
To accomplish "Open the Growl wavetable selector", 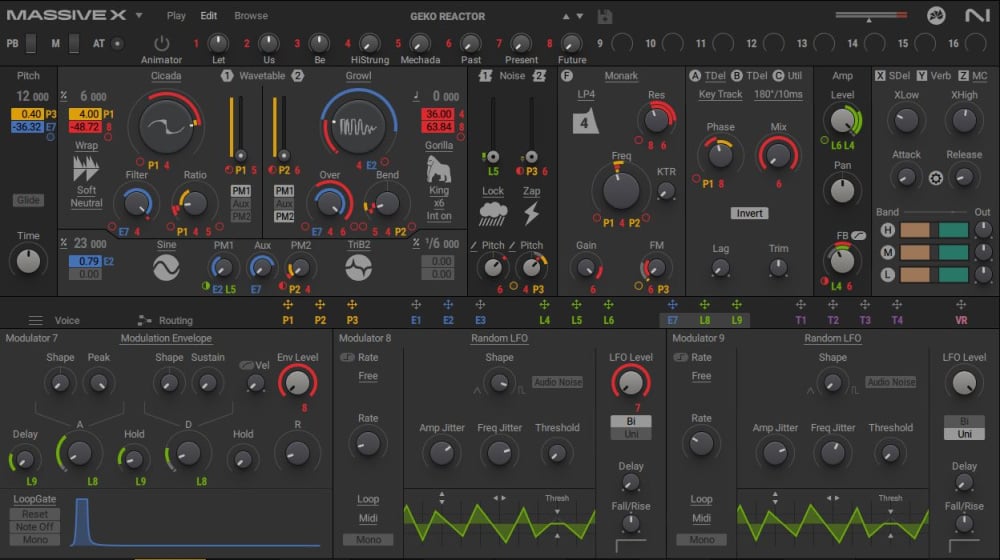I will [x=358, y=76].
